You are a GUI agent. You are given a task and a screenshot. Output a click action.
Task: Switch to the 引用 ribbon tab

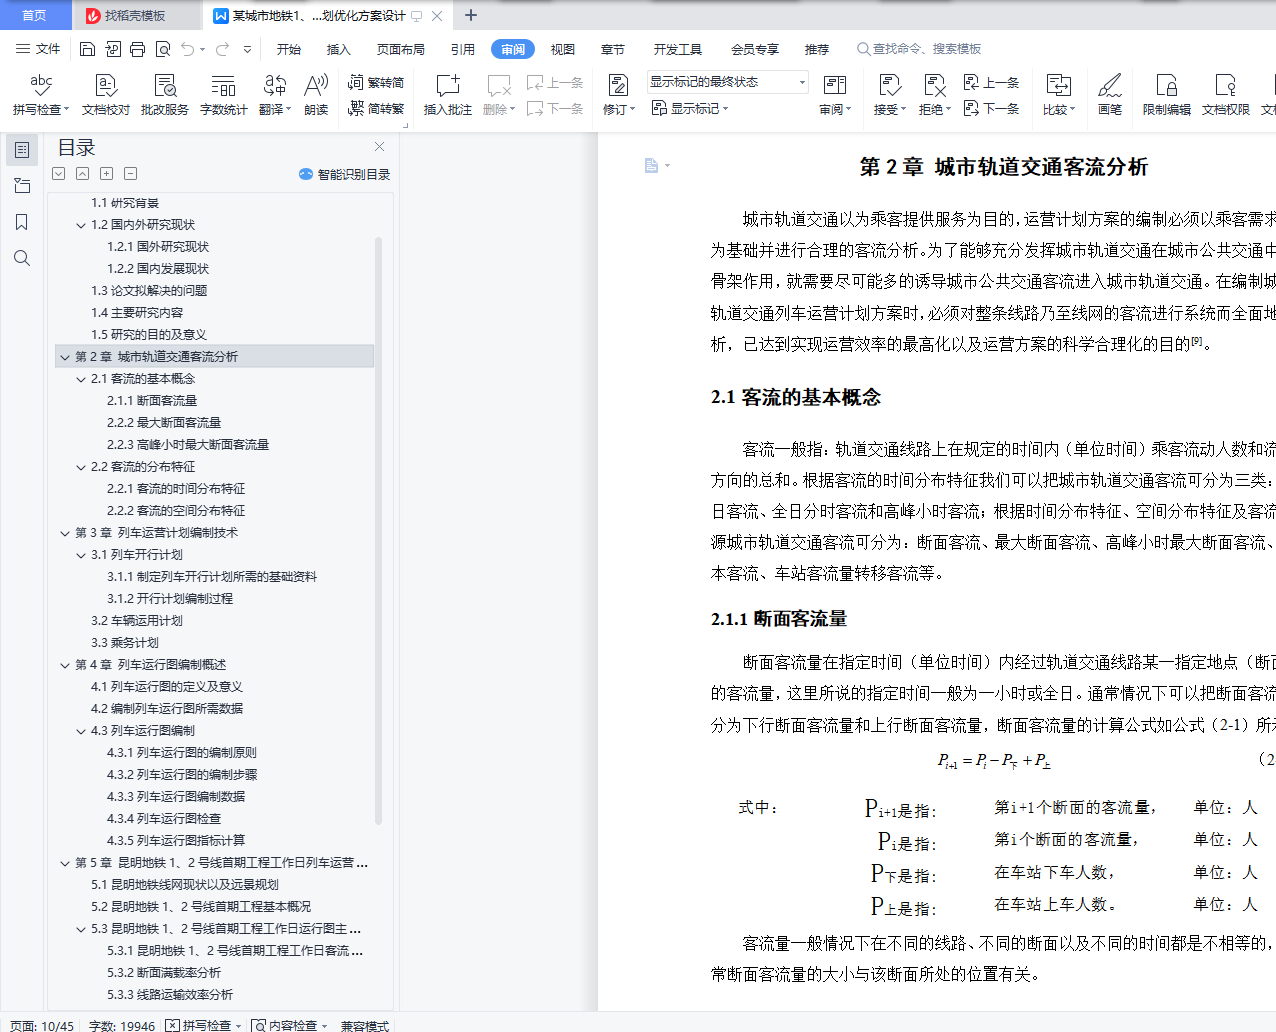coord(463,49)
